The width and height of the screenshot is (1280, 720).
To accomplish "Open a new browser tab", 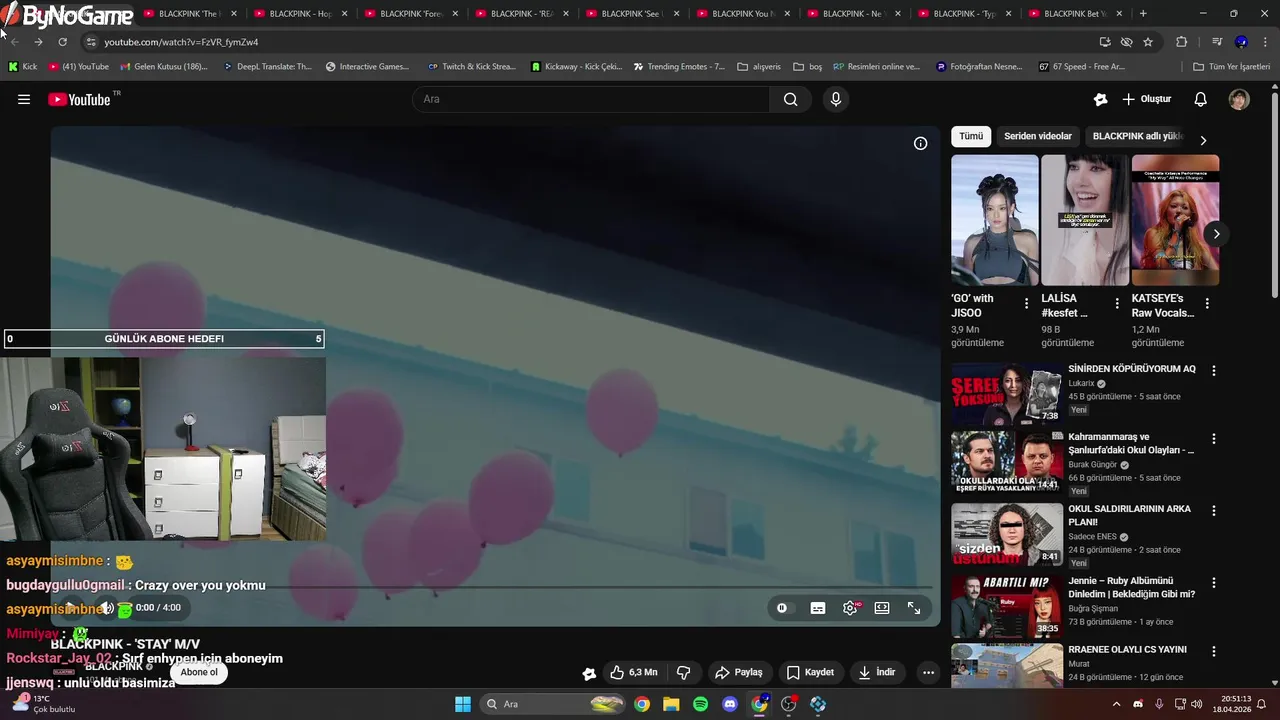I will [x=1143, y=14].
